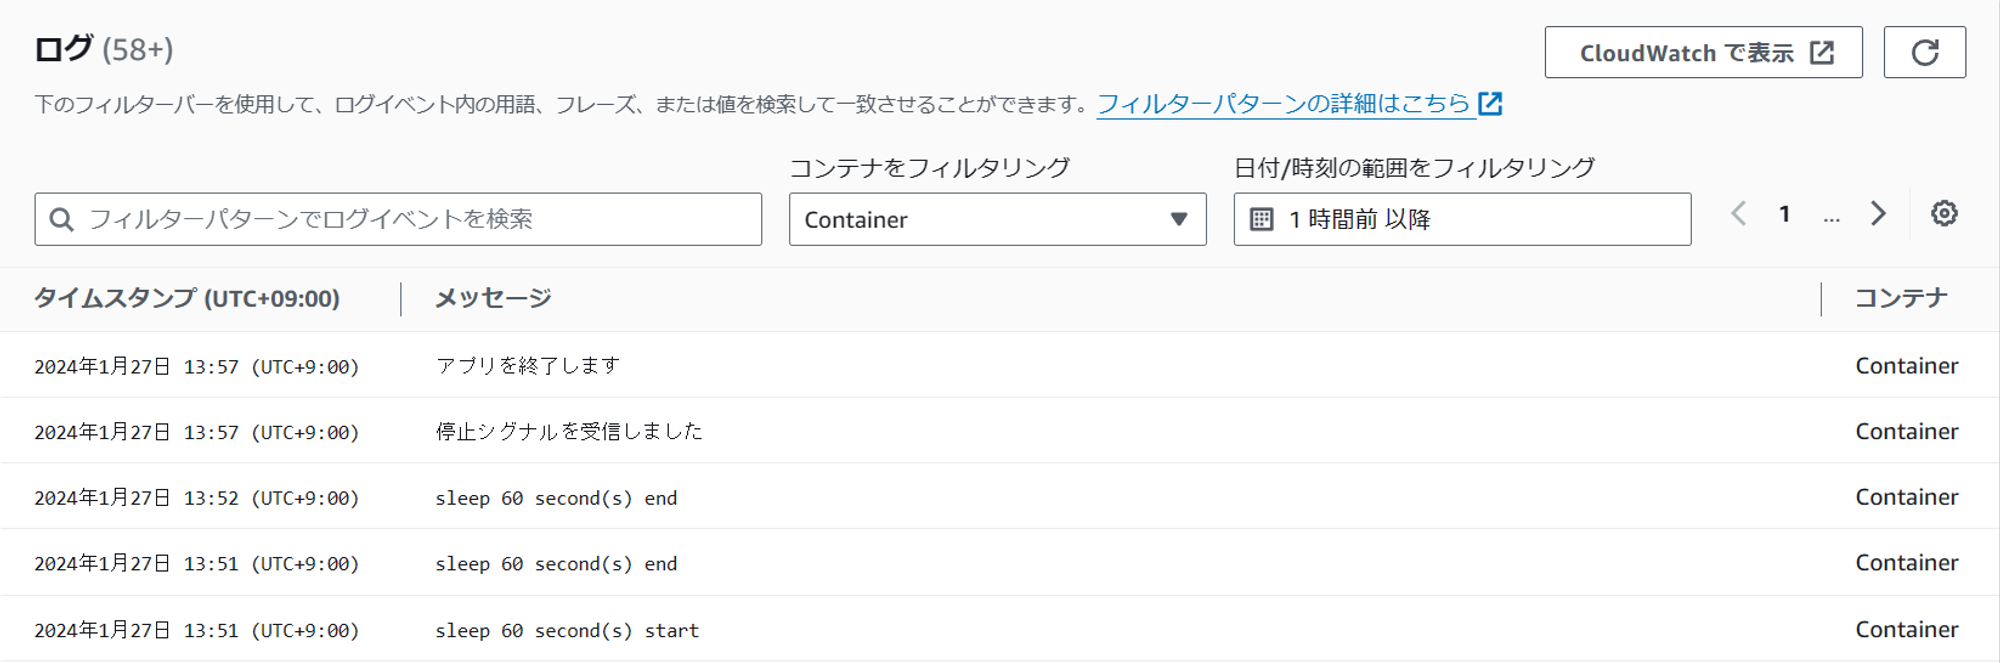Click the pagination ellipsis for more pages

(1831, 217)
